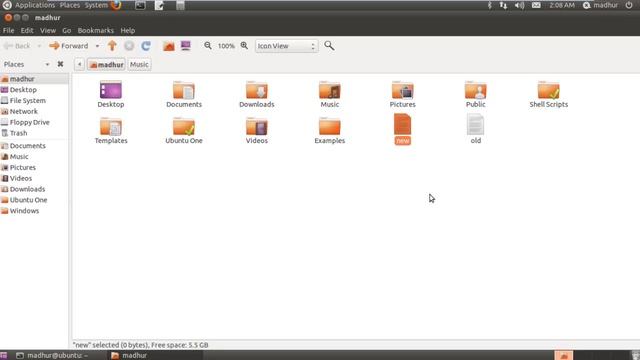Open the Forward history dropdown arrow
This screenshot has width=640, height=360.
[x=97, y=46]
